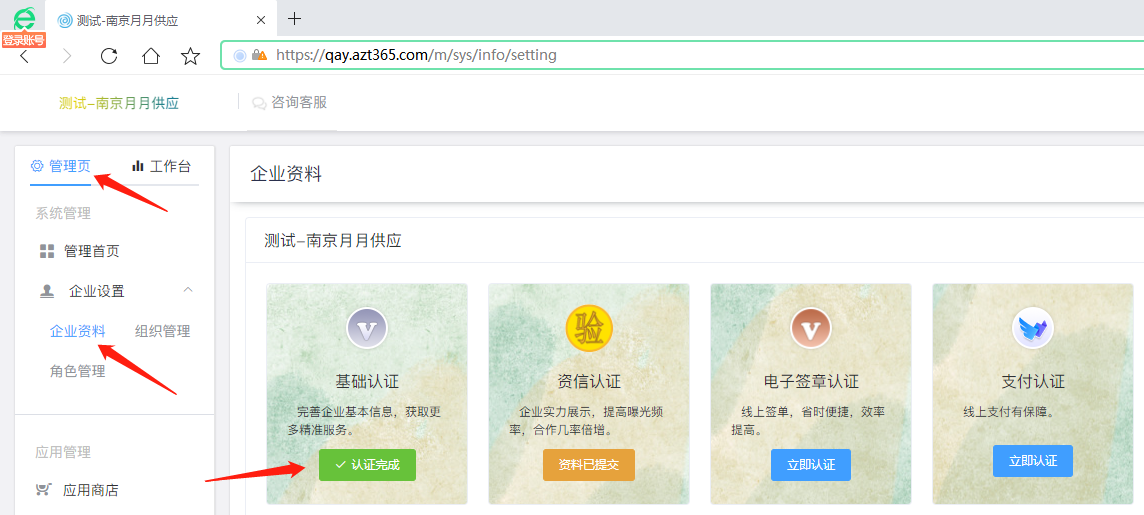Click the 支付认证 blue badge icon
Image resolution: width=1144 pixels, height=515 pixels.
(1033, 328)
